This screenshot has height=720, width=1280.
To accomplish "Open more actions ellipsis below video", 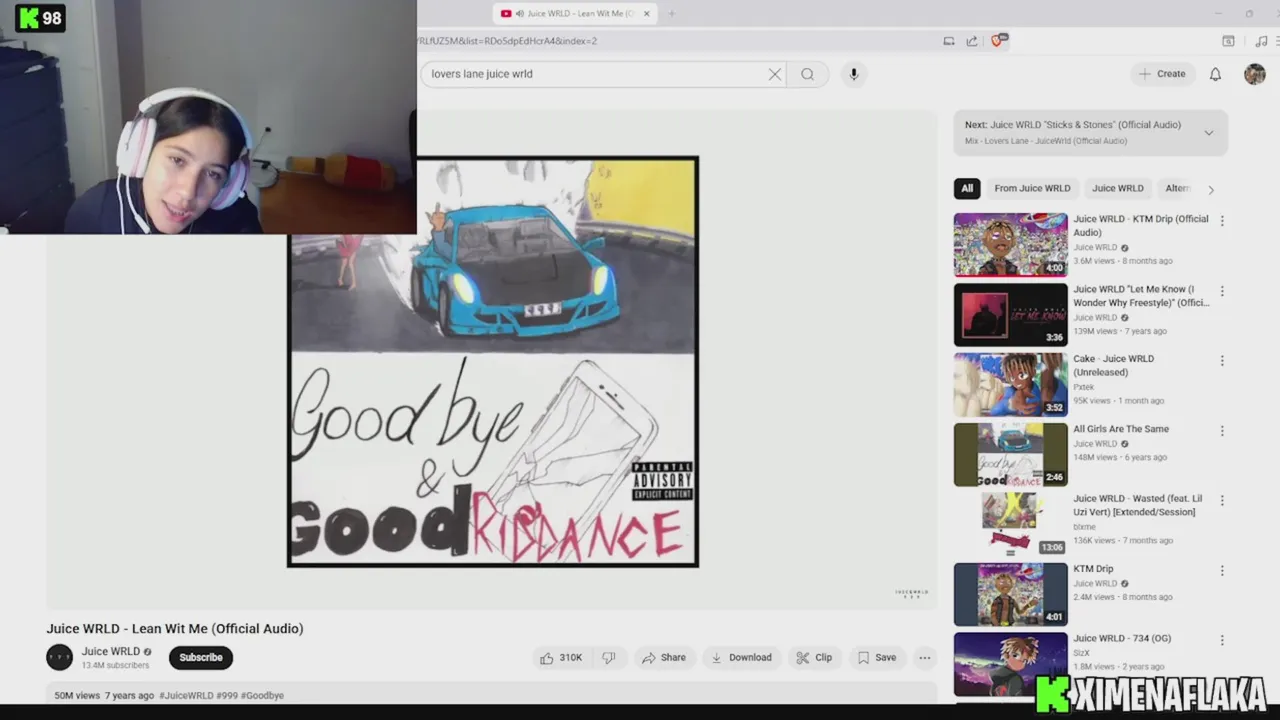I will [925, 658].
